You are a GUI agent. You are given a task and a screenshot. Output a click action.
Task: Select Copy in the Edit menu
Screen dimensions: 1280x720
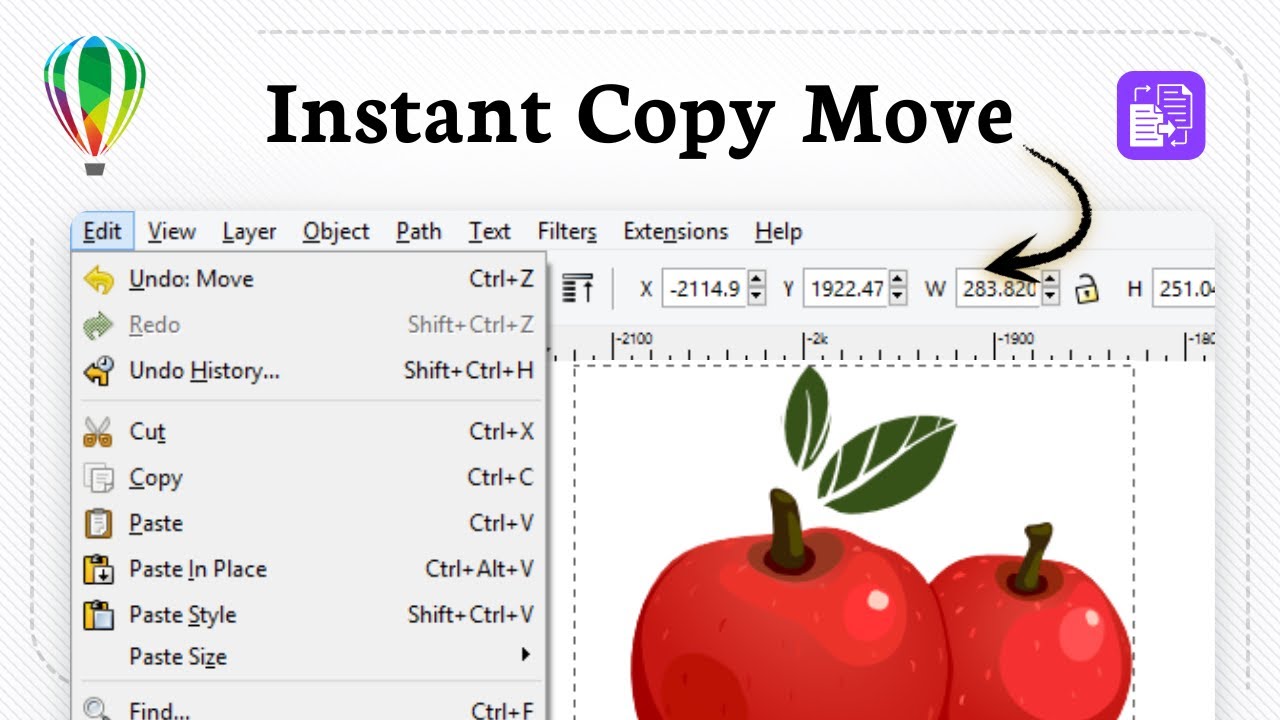click(x=309, y=478)
